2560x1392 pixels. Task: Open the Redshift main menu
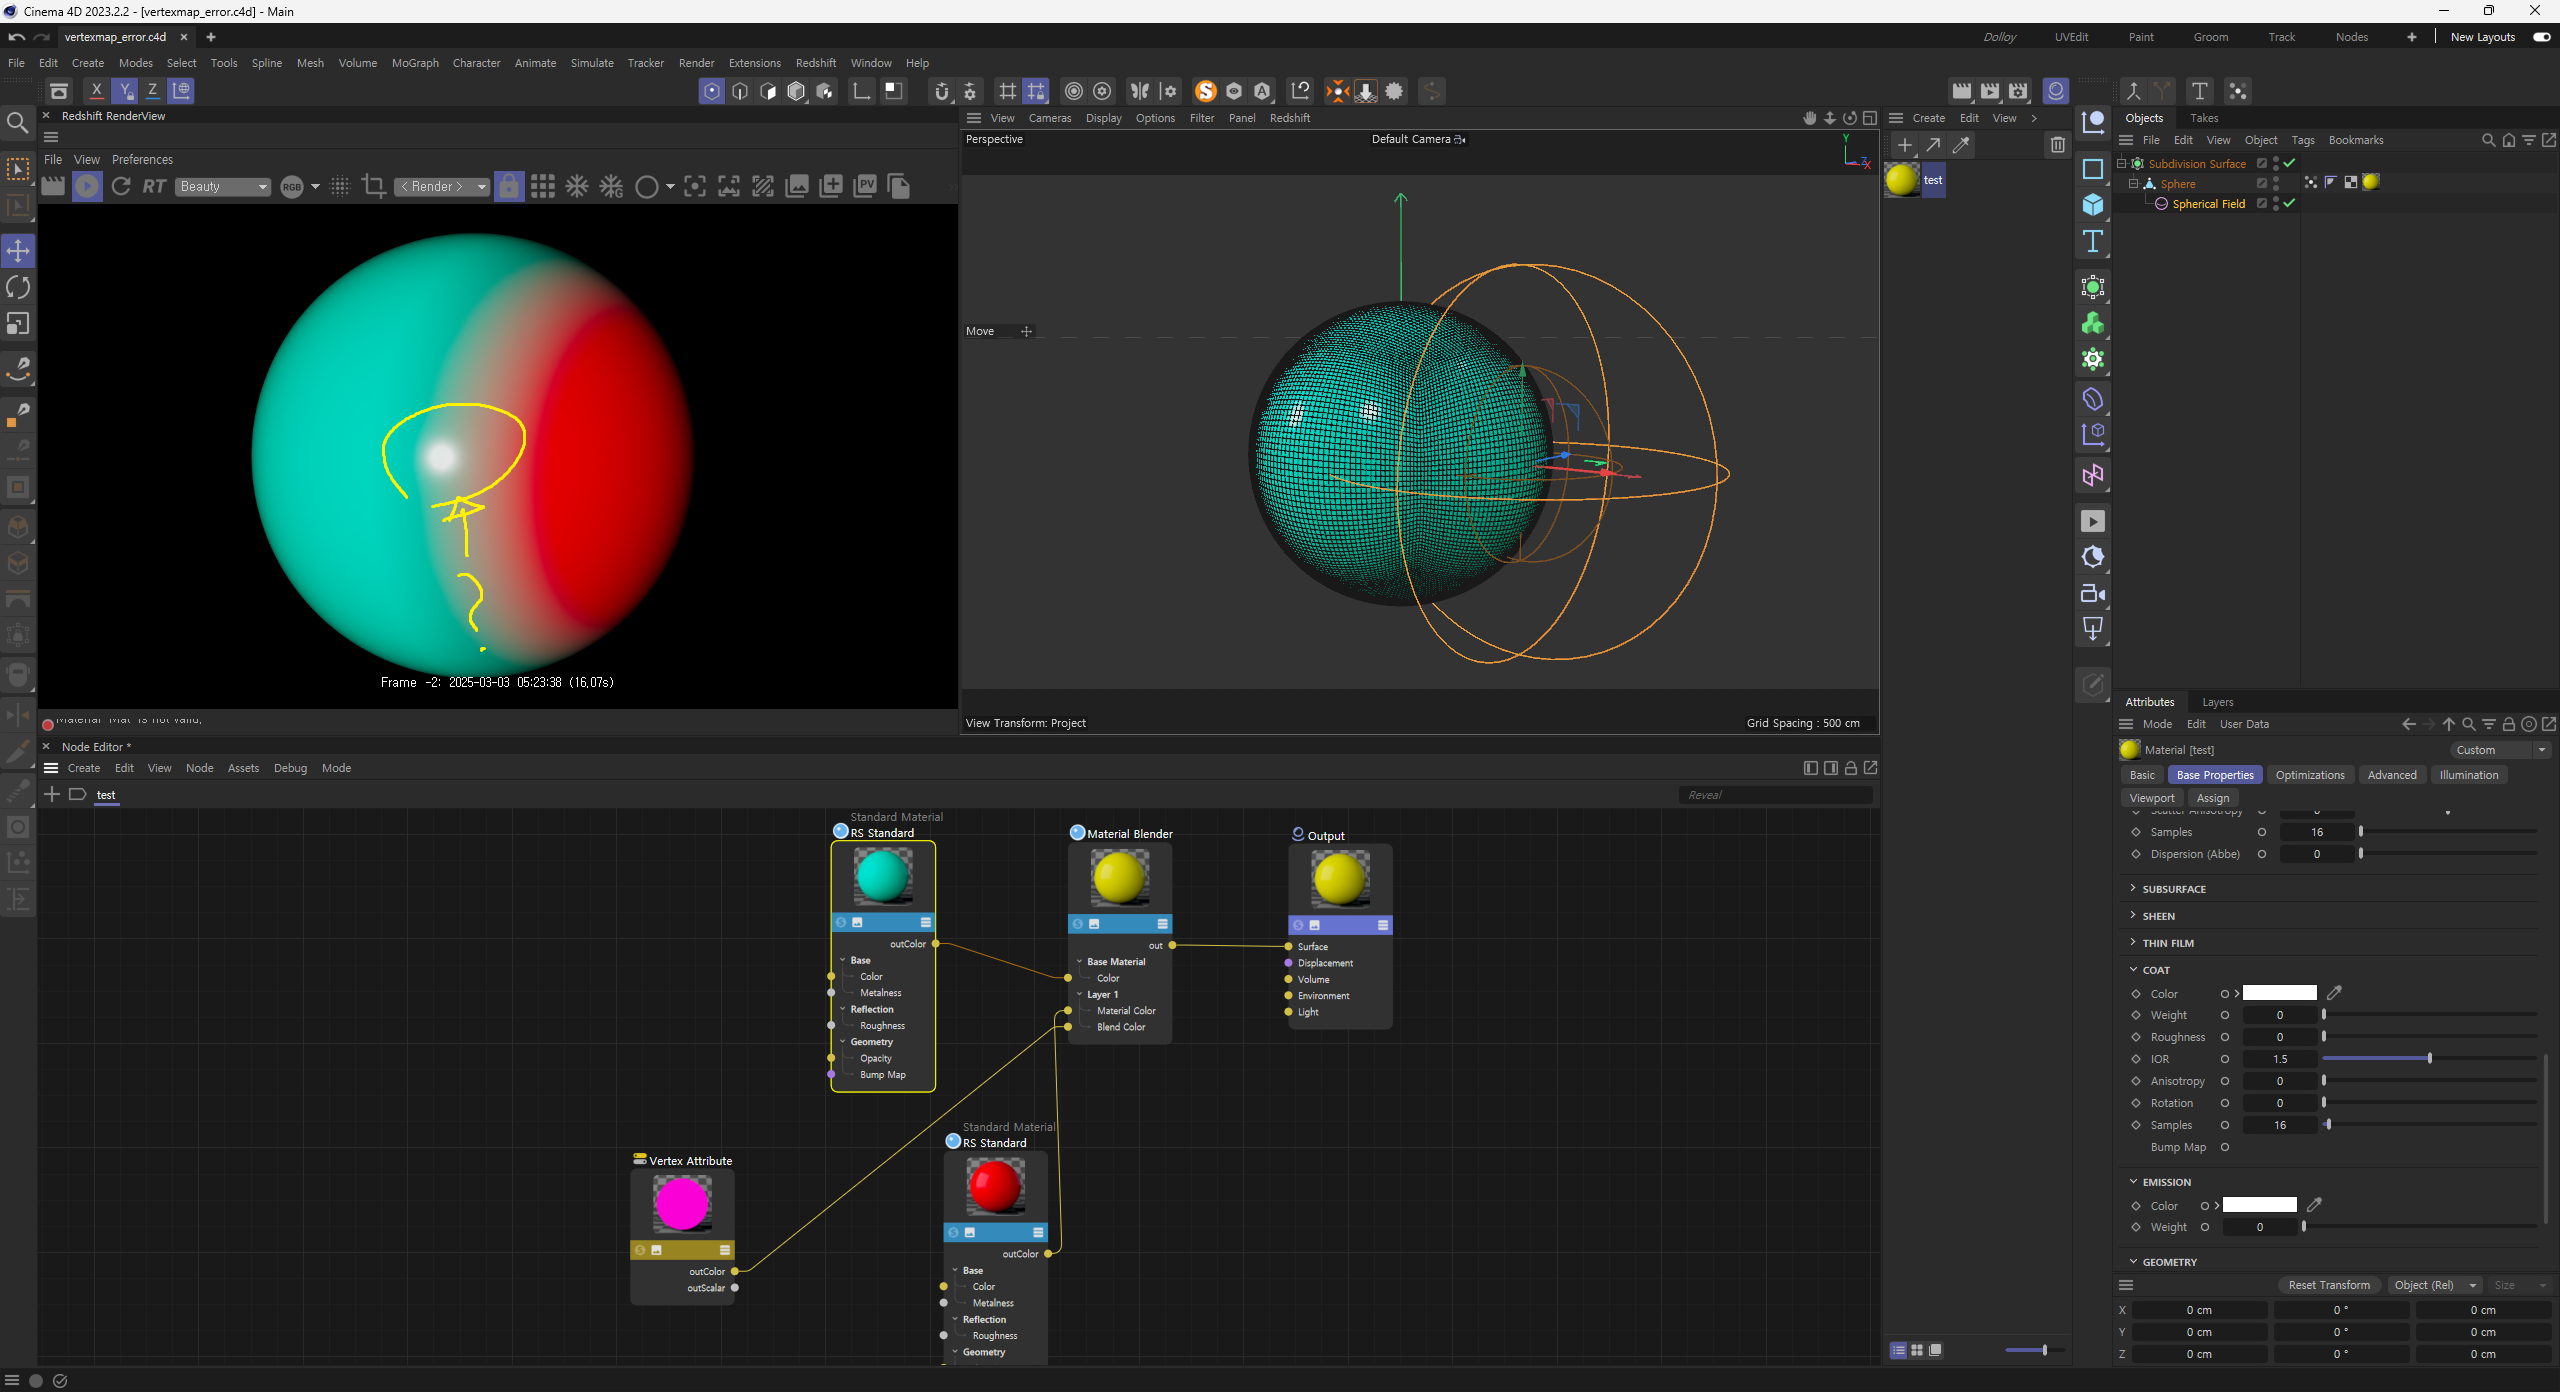point(815,63)
